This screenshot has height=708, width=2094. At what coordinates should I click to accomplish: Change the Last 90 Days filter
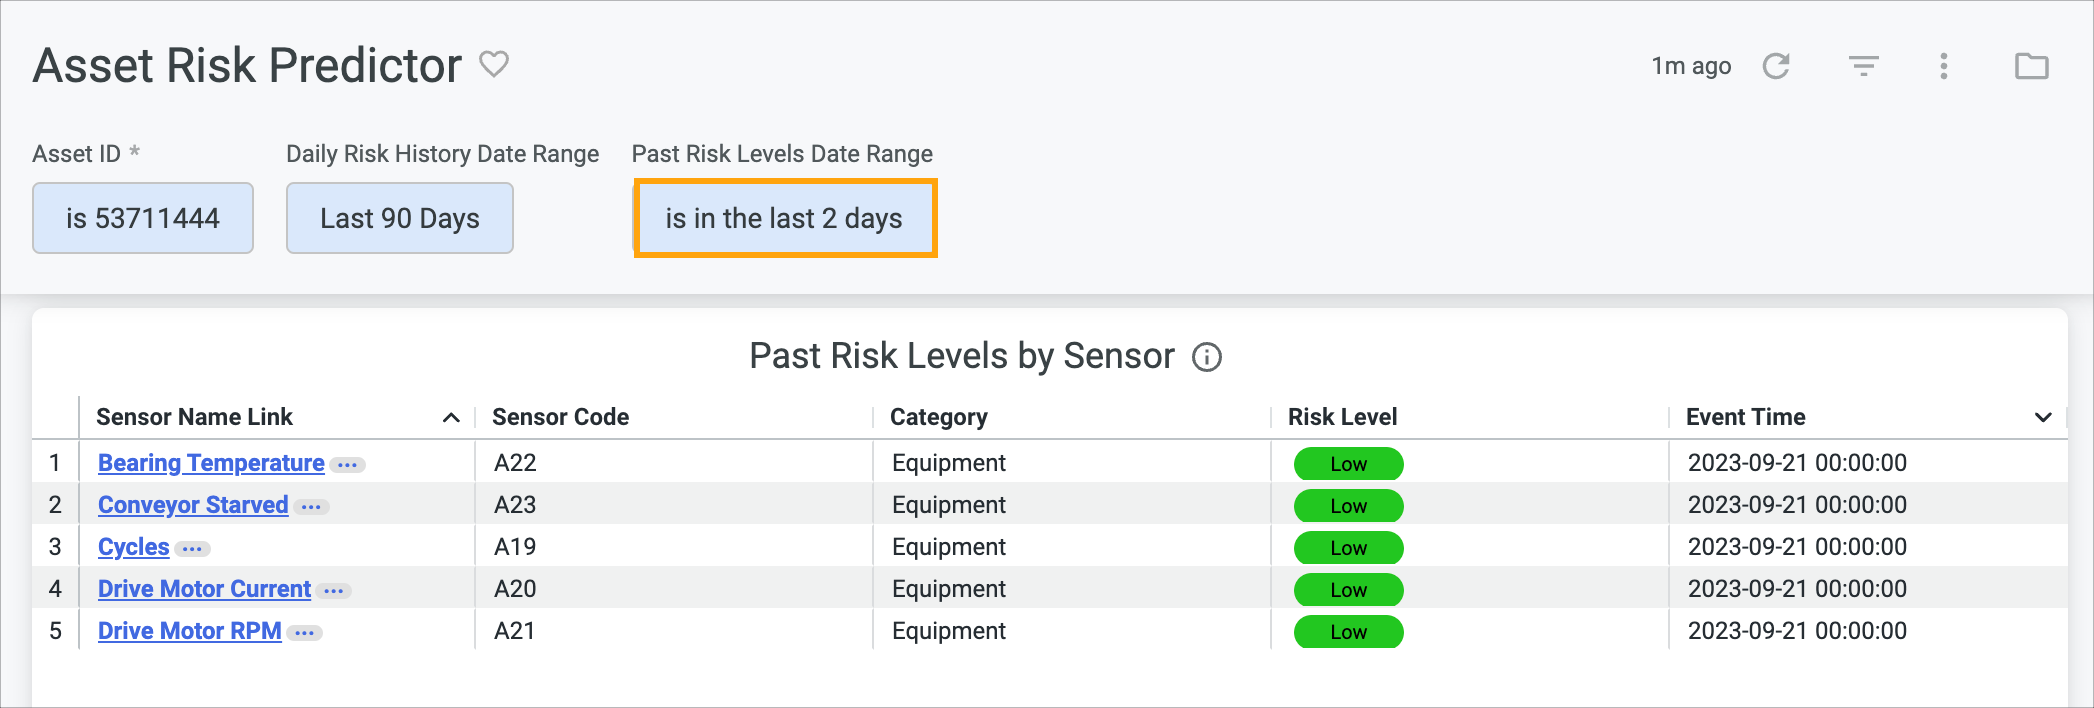(400, 218)
